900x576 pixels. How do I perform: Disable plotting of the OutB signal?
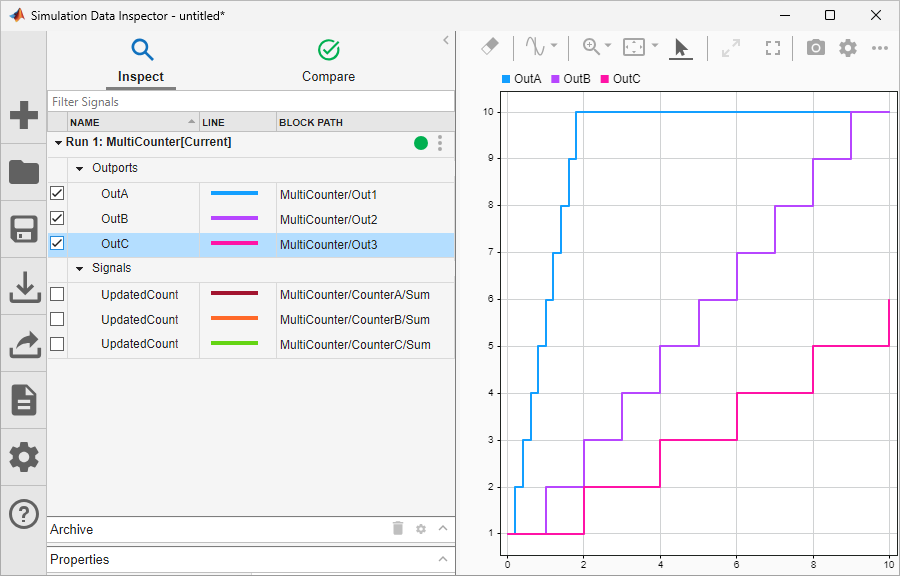click(x=57, y=218)
